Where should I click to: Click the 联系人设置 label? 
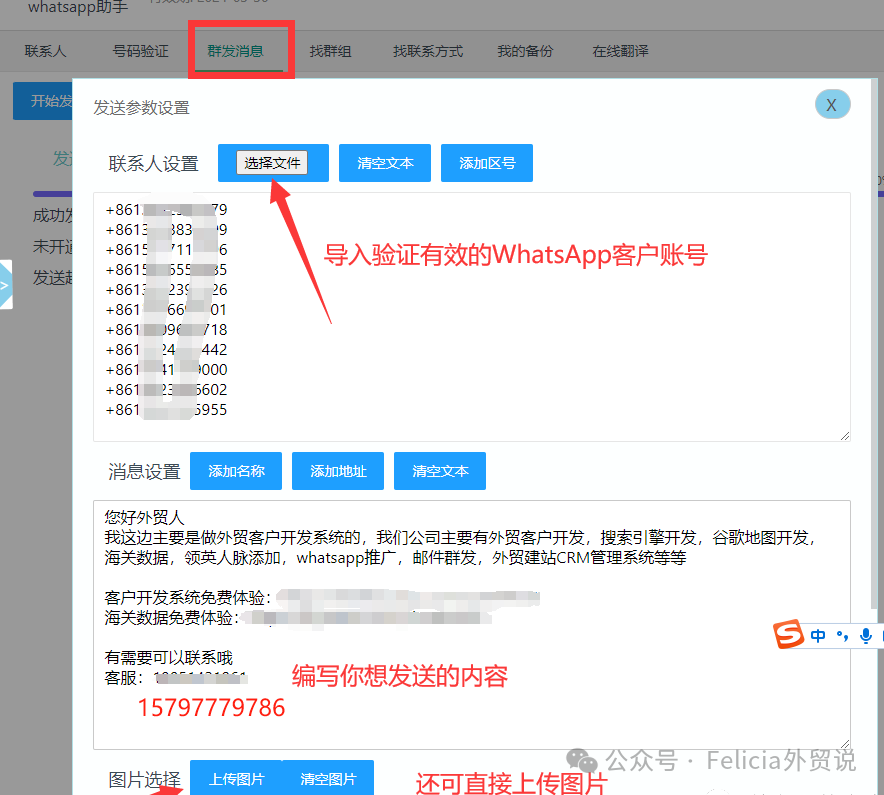pyautogui.click(x=153, y=164)
